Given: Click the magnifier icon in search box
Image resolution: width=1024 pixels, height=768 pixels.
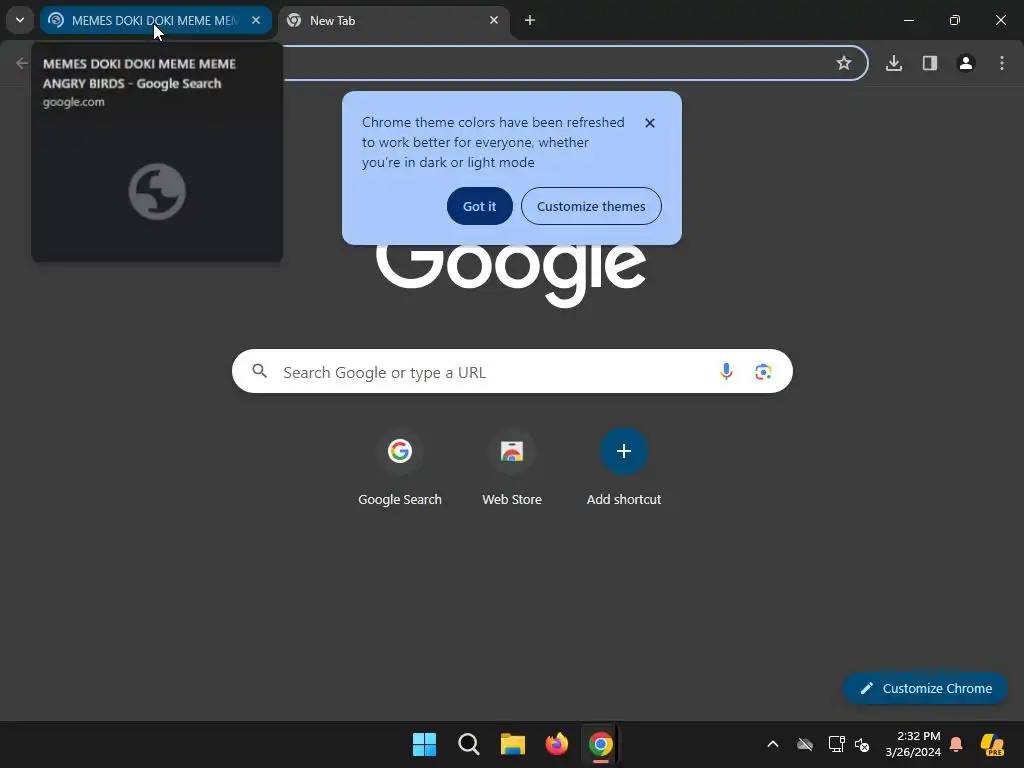Looking at the screenshot, I should 259,372.
